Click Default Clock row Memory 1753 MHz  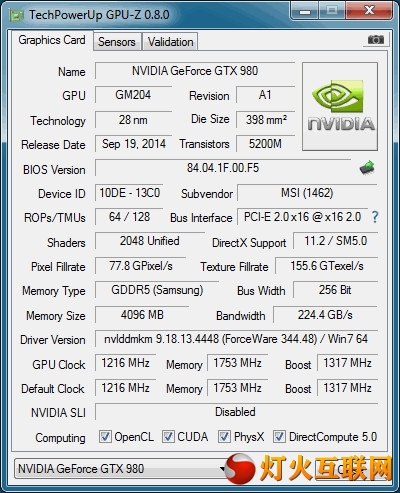(x=238, y=388)
